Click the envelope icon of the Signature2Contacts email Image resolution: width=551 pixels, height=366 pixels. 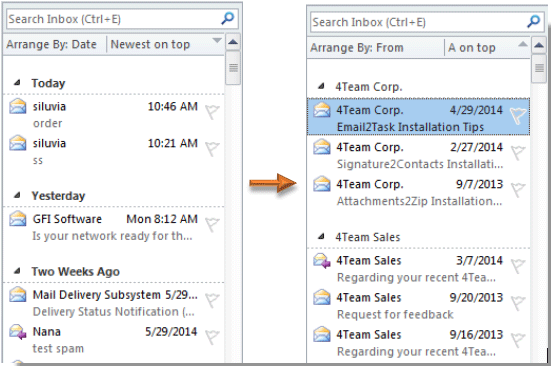pyautogui.click(x=322, y=147)
